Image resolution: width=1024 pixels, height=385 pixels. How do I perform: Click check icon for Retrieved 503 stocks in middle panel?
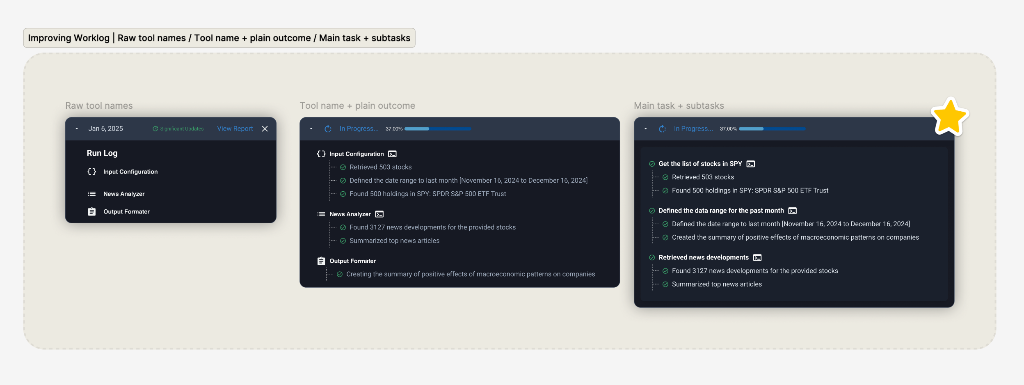coord(343,167)
